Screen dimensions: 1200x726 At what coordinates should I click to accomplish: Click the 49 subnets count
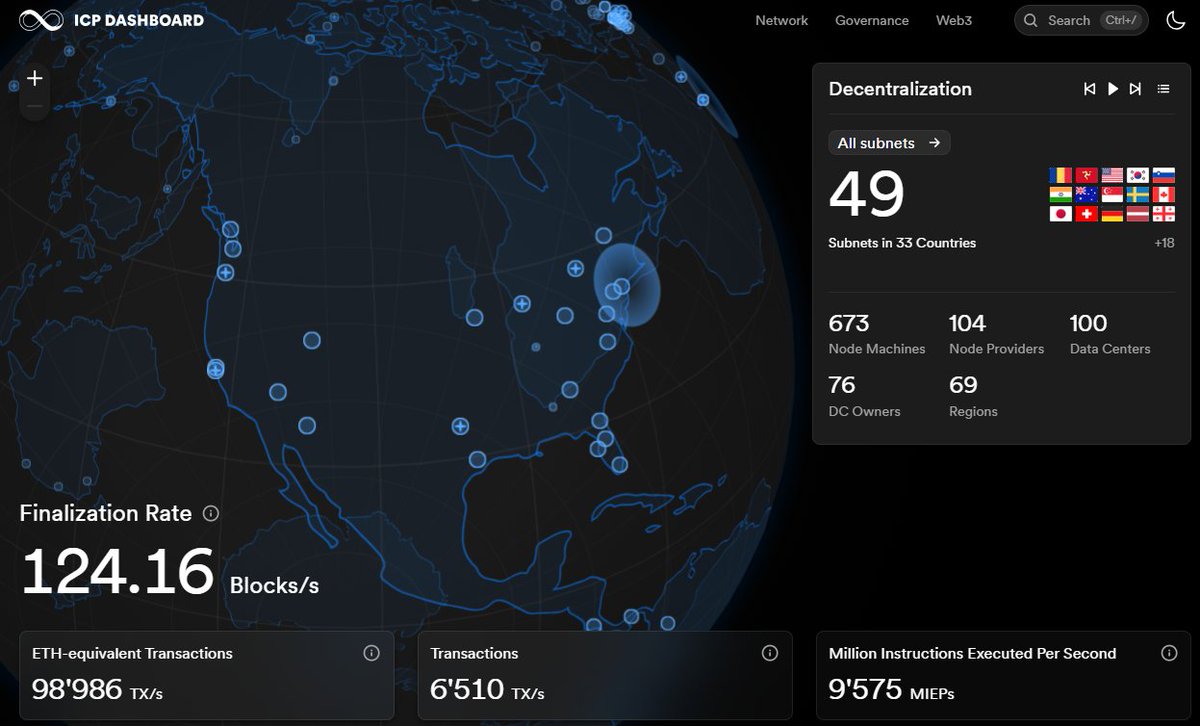coord(867,194)
